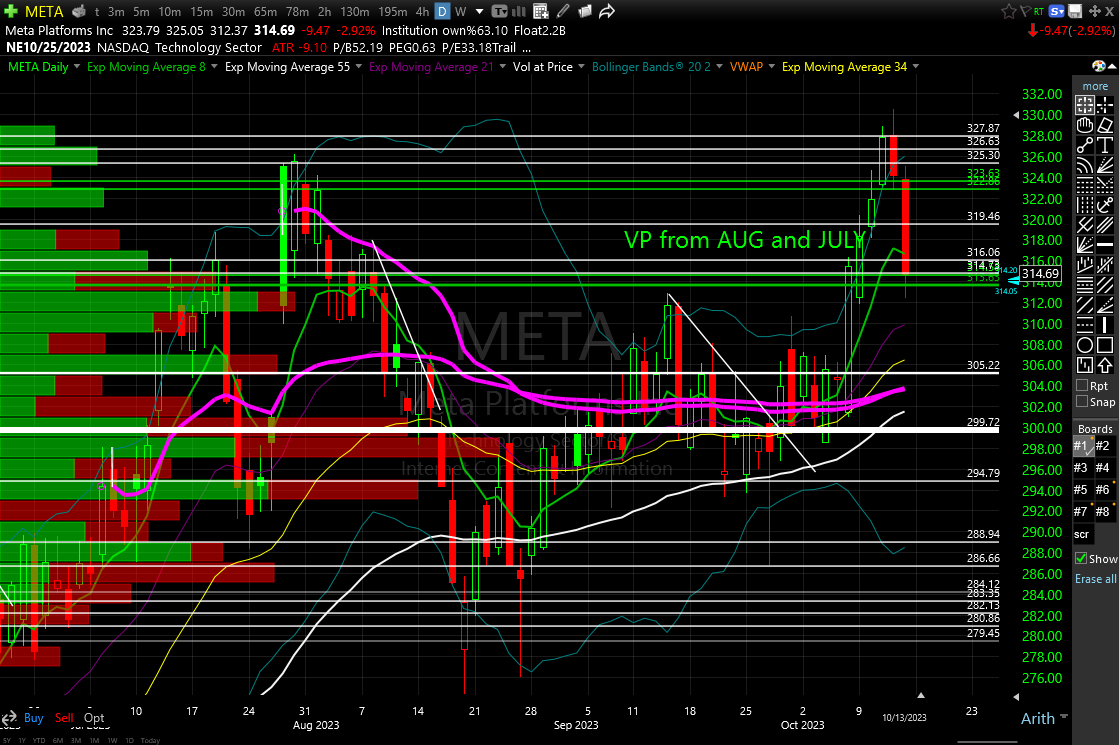
Task: Uncheck the Show drawings checkbox
Action: [1082, 558]
